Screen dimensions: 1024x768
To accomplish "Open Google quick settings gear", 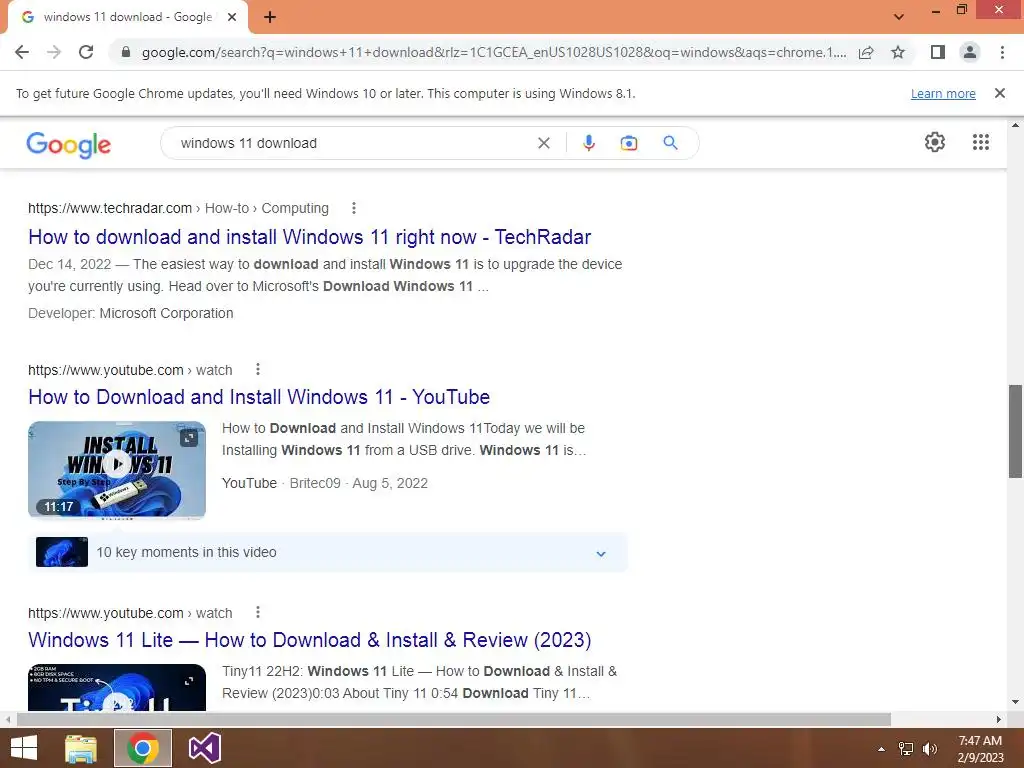I will pos(935,142).
